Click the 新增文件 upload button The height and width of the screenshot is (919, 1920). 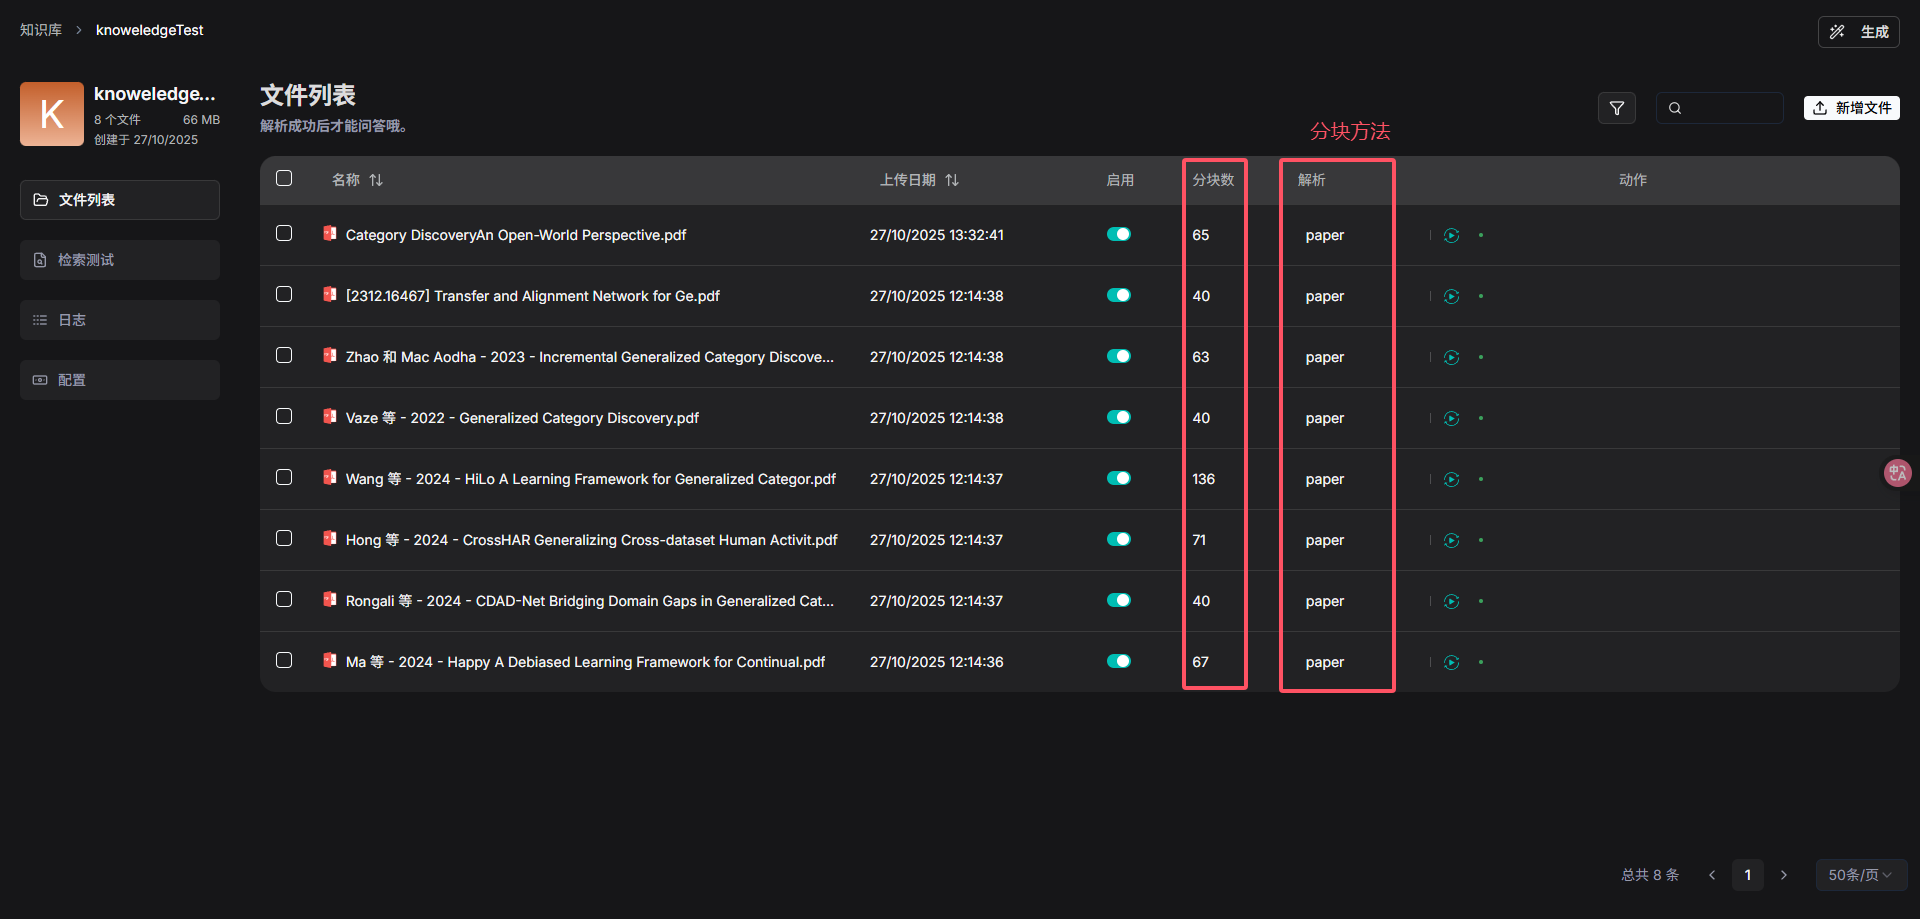(x=1852, y=108)
